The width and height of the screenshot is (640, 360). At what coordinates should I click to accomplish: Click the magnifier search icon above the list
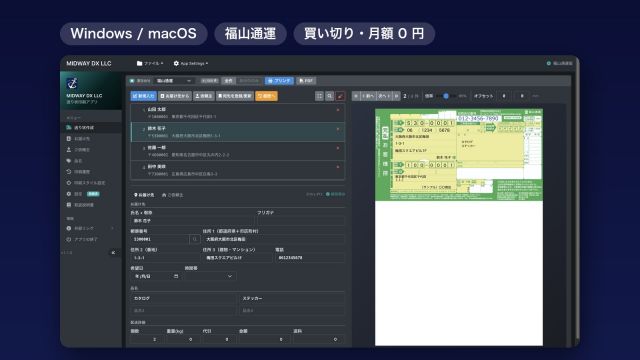click(x=329, y=96)
